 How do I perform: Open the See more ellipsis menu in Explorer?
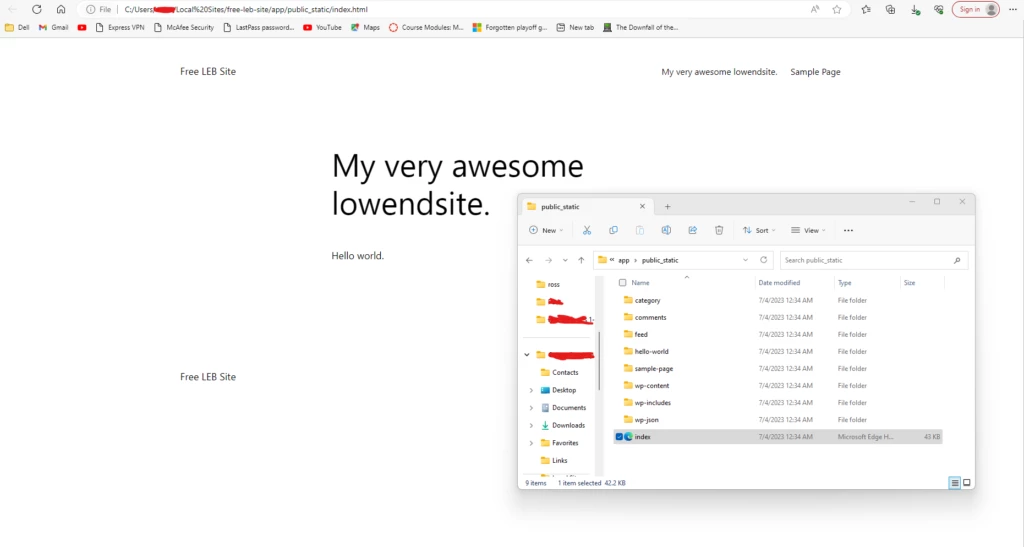coord(848,230)
